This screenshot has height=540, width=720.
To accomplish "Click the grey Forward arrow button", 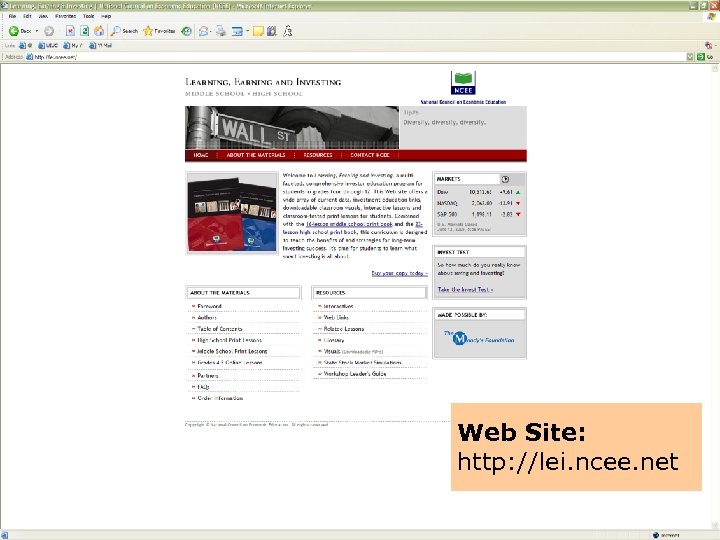I will pyautogui.click(x=49, y=31).
